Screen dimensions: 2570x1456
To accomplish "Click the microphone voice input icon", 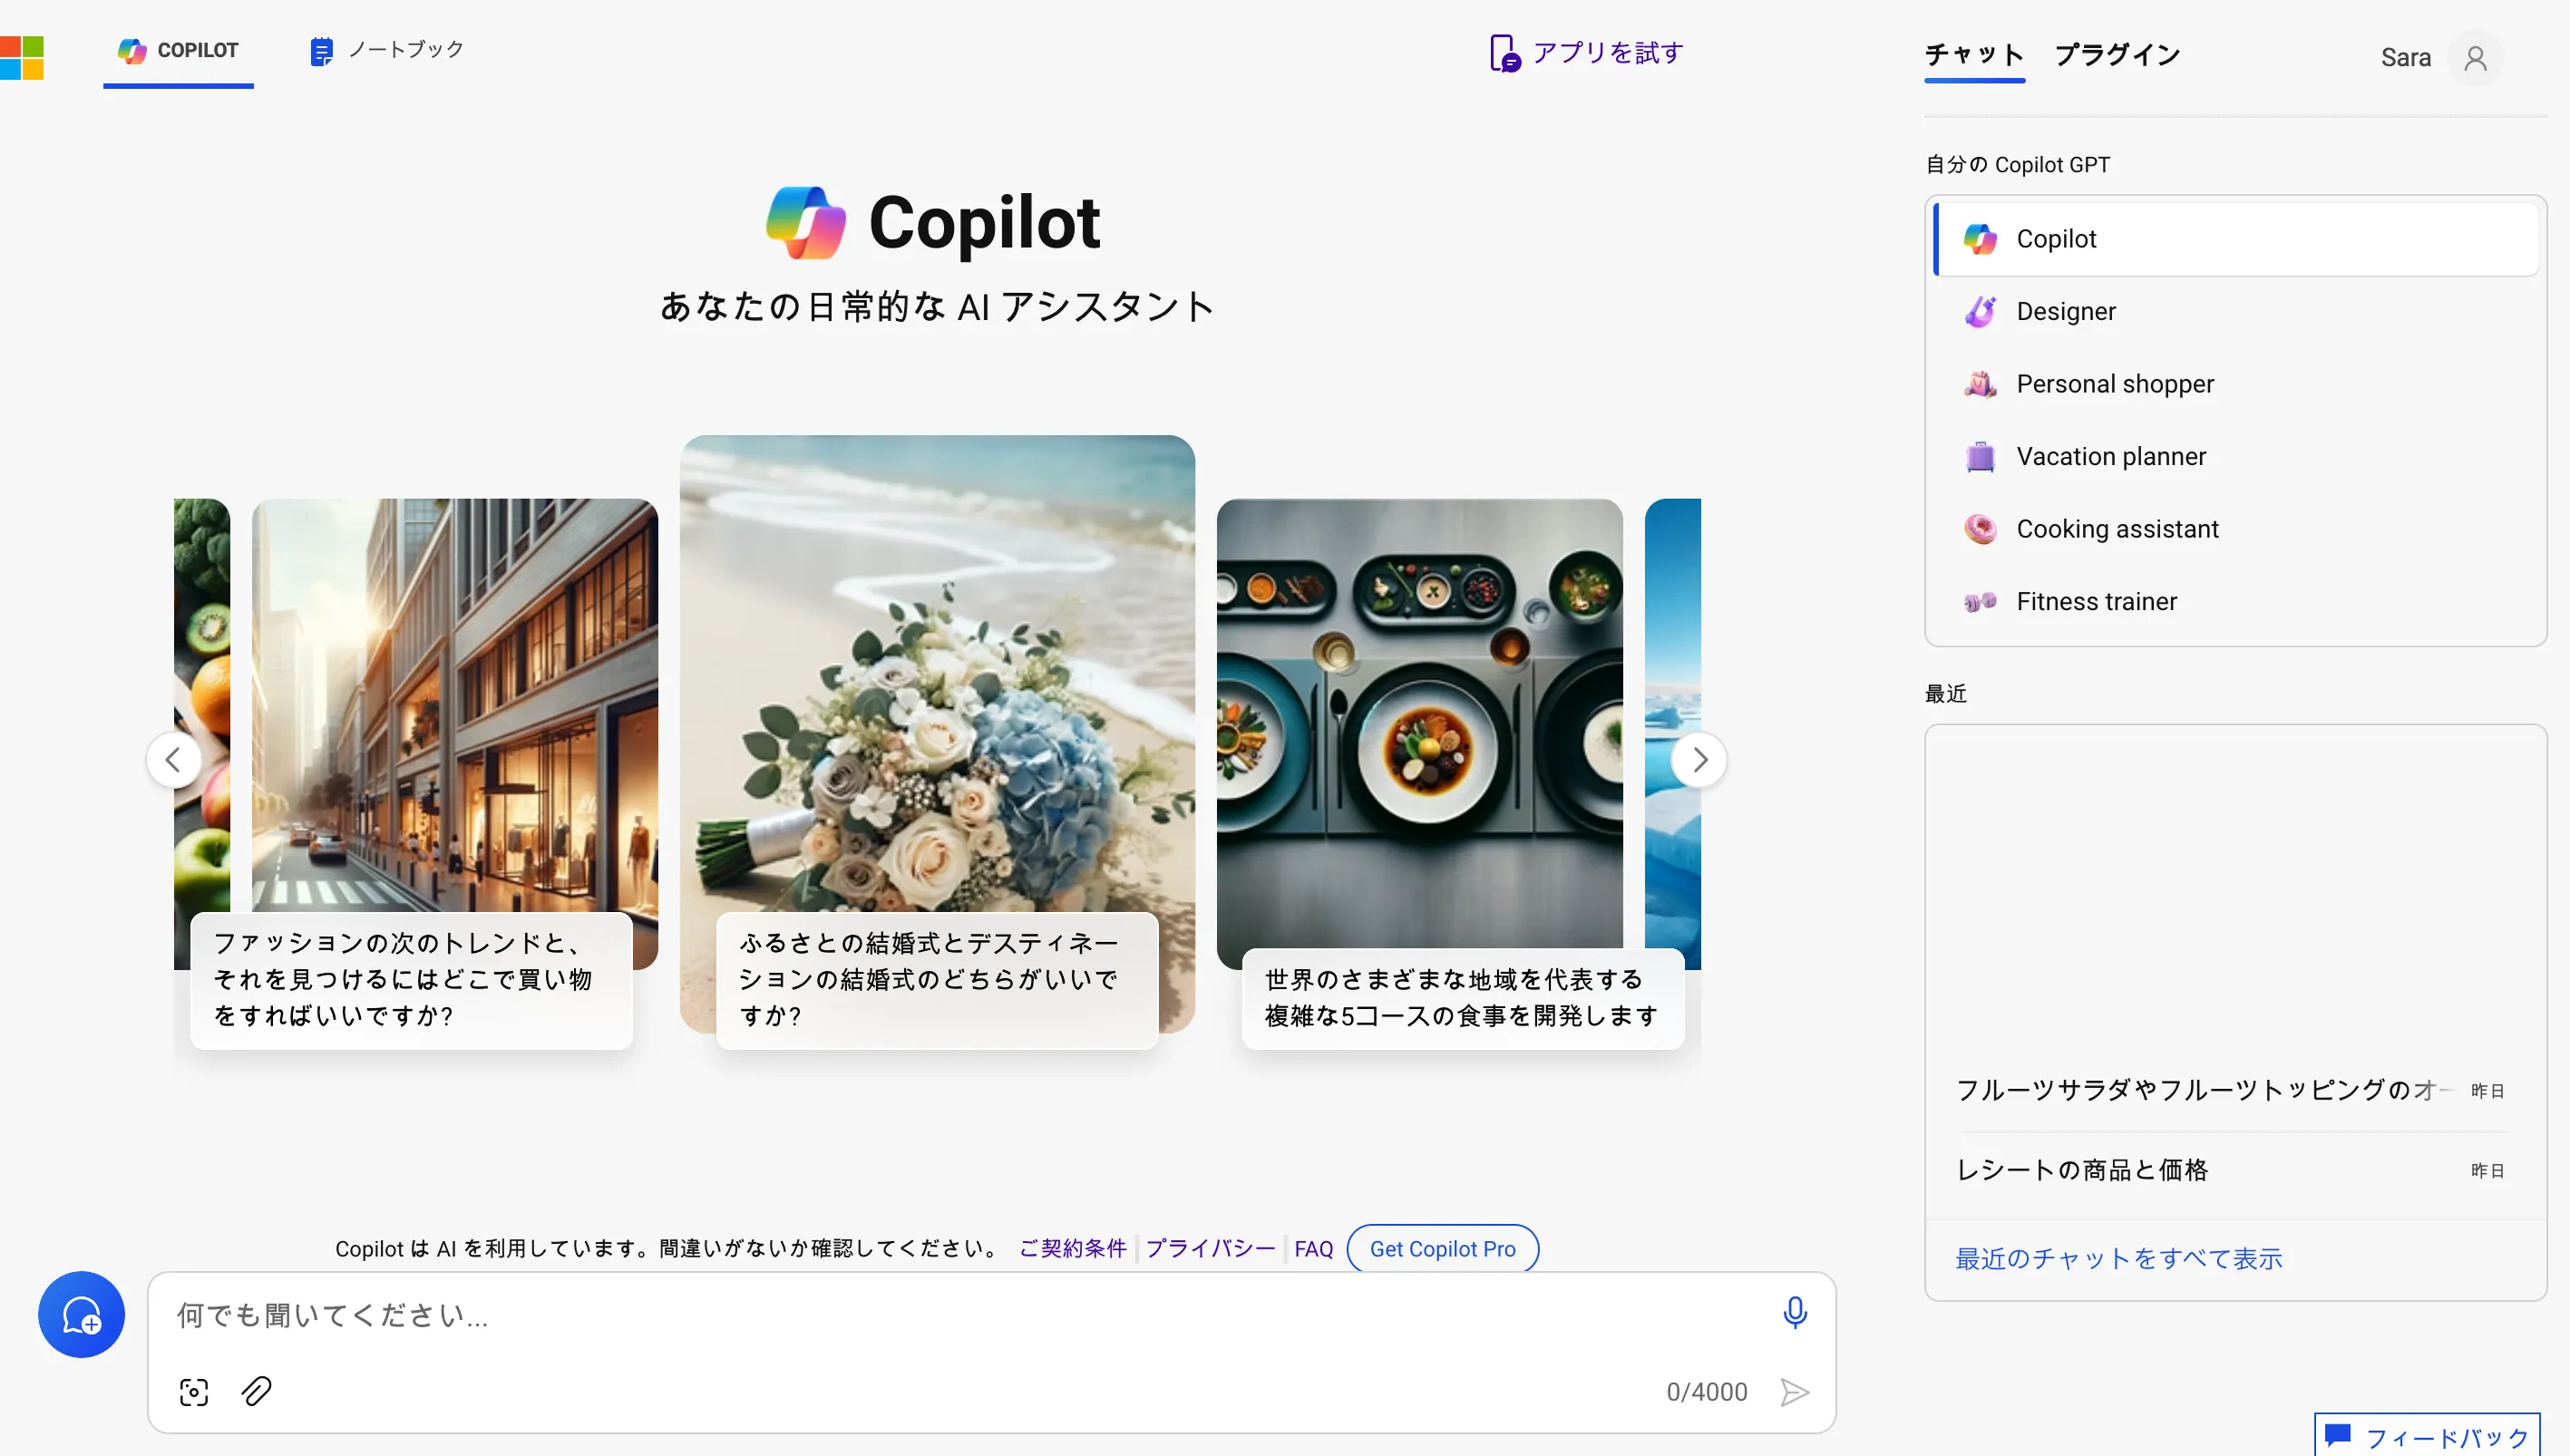I will [x=1795, y=1312].
